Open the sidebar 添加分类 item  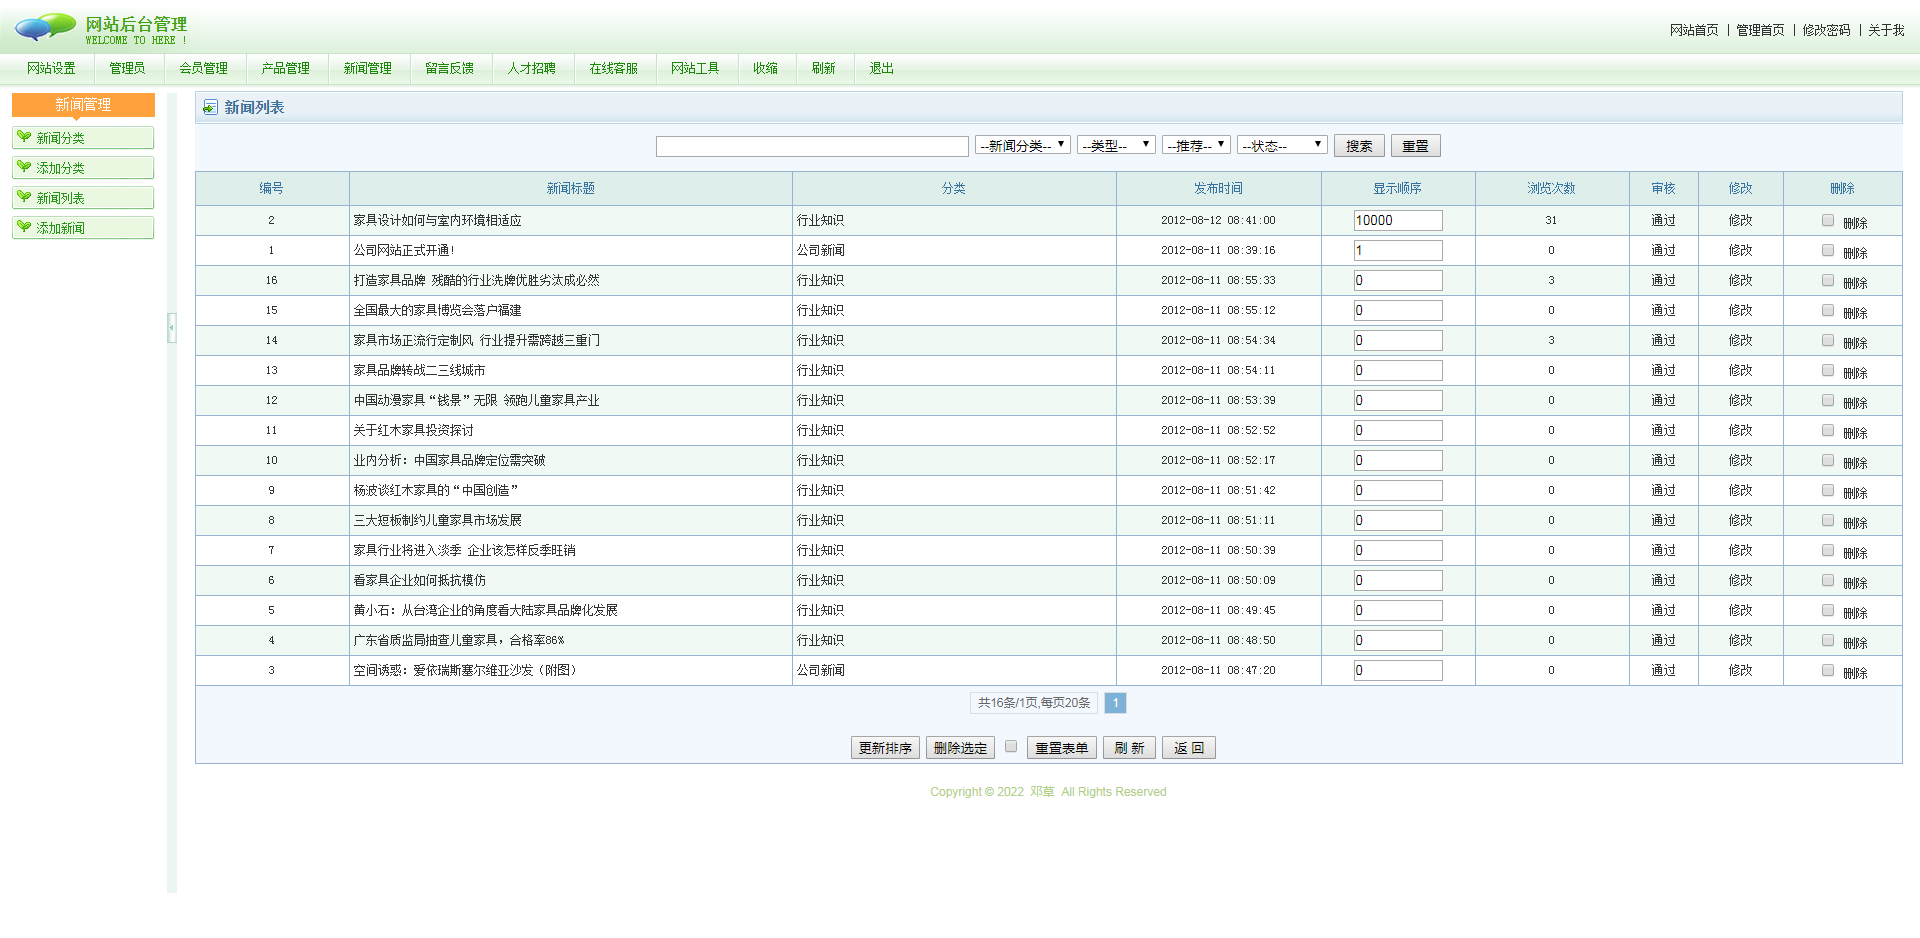point(83,168)
